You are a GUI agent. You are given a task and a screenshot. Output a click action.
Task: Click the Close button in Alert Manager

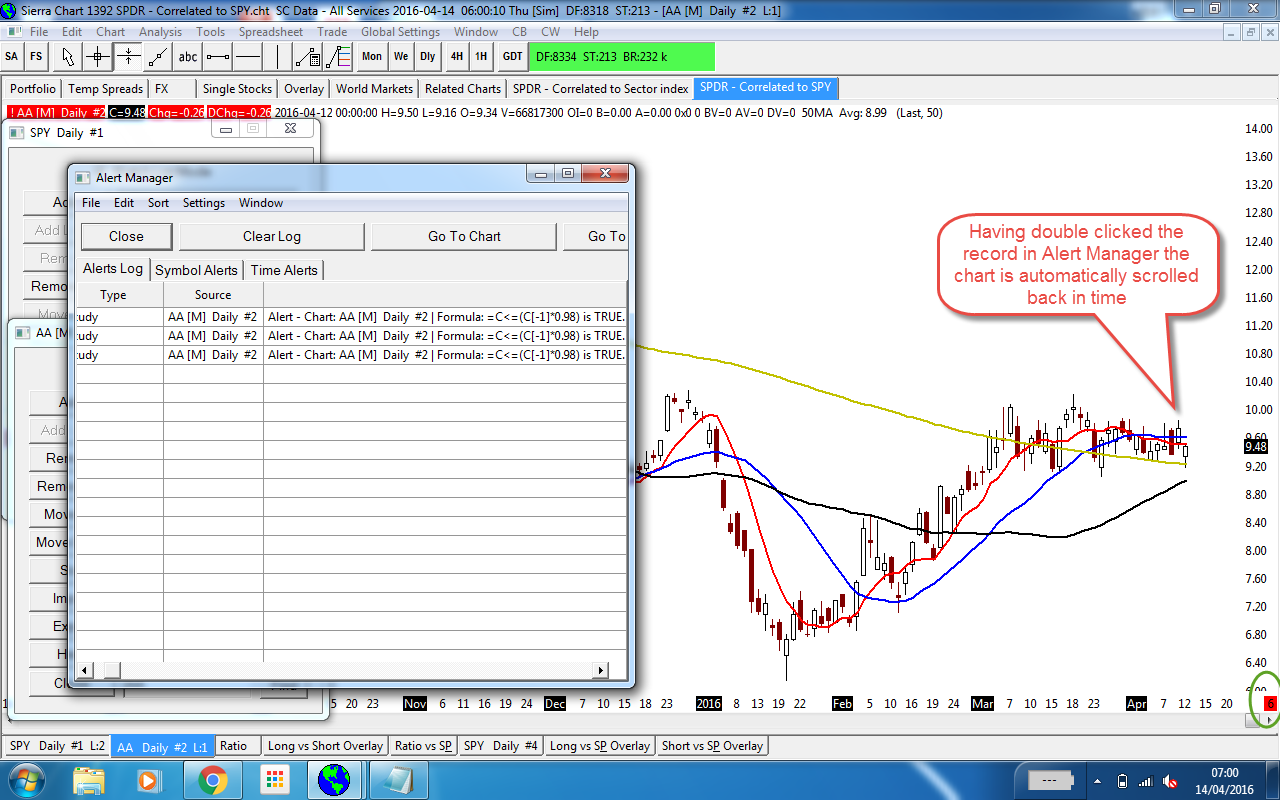coord(126,237)
